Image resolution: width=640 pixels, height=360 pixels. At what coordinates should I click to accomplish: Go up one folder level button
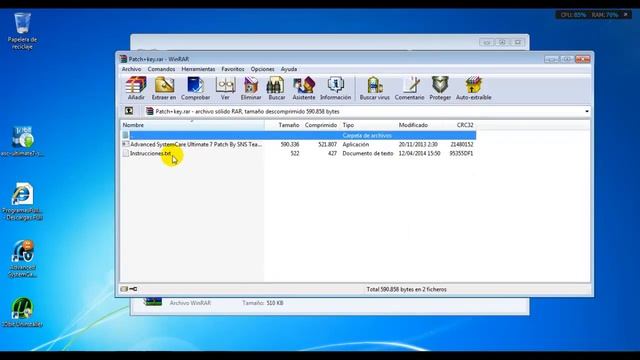129,111
